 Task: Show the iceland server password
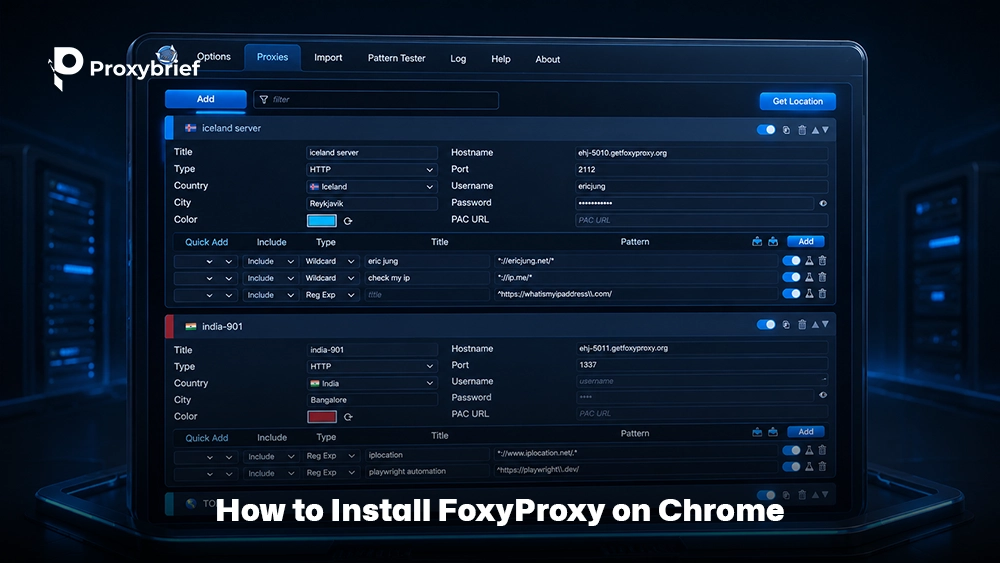click(x=823, y=203)
